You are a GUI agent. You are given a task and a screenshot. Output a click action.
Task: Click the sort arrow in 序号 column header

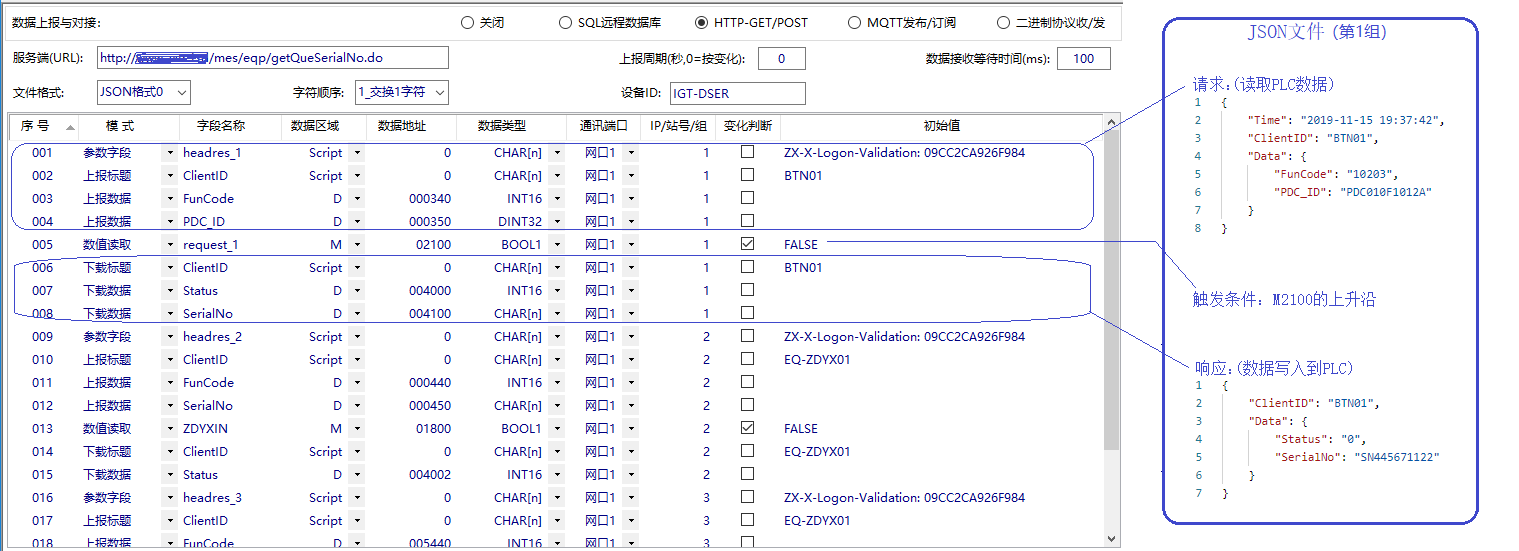pyautogui.click(x=70, y=127)
